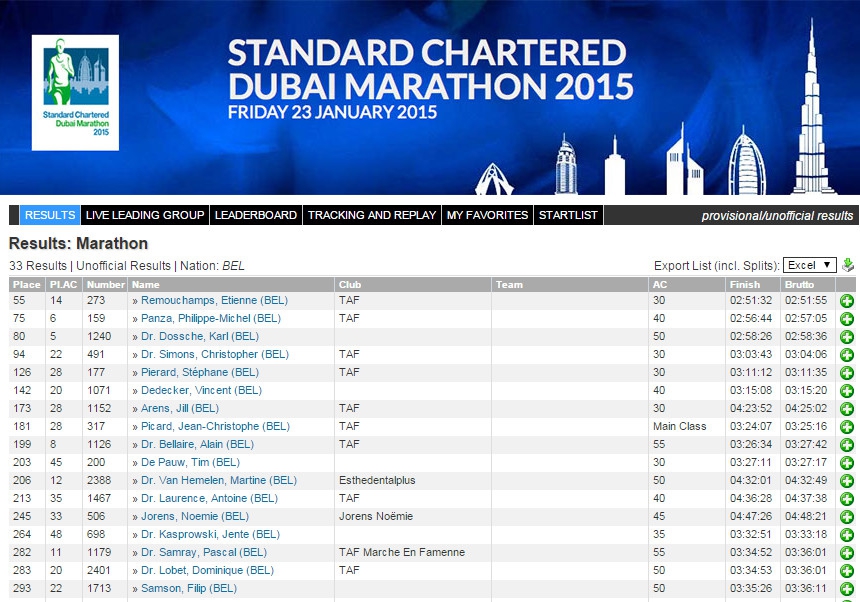
Task: Open runner link Panza, Philippe-Michel (BEL)
Action: coord(211,319)
